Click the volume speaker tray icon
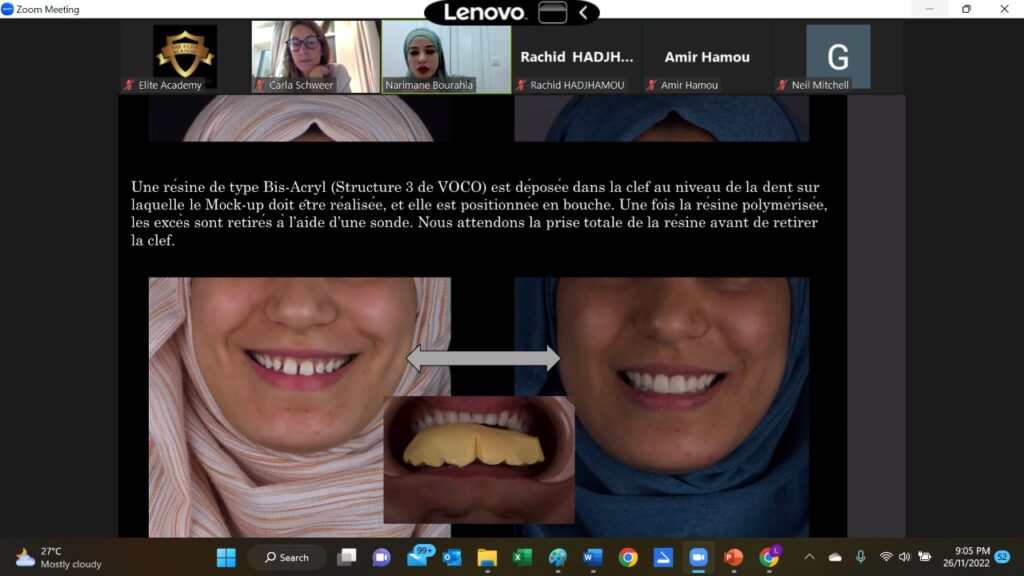The width and height of the screenshot is (1024, 576). [904, 557]
